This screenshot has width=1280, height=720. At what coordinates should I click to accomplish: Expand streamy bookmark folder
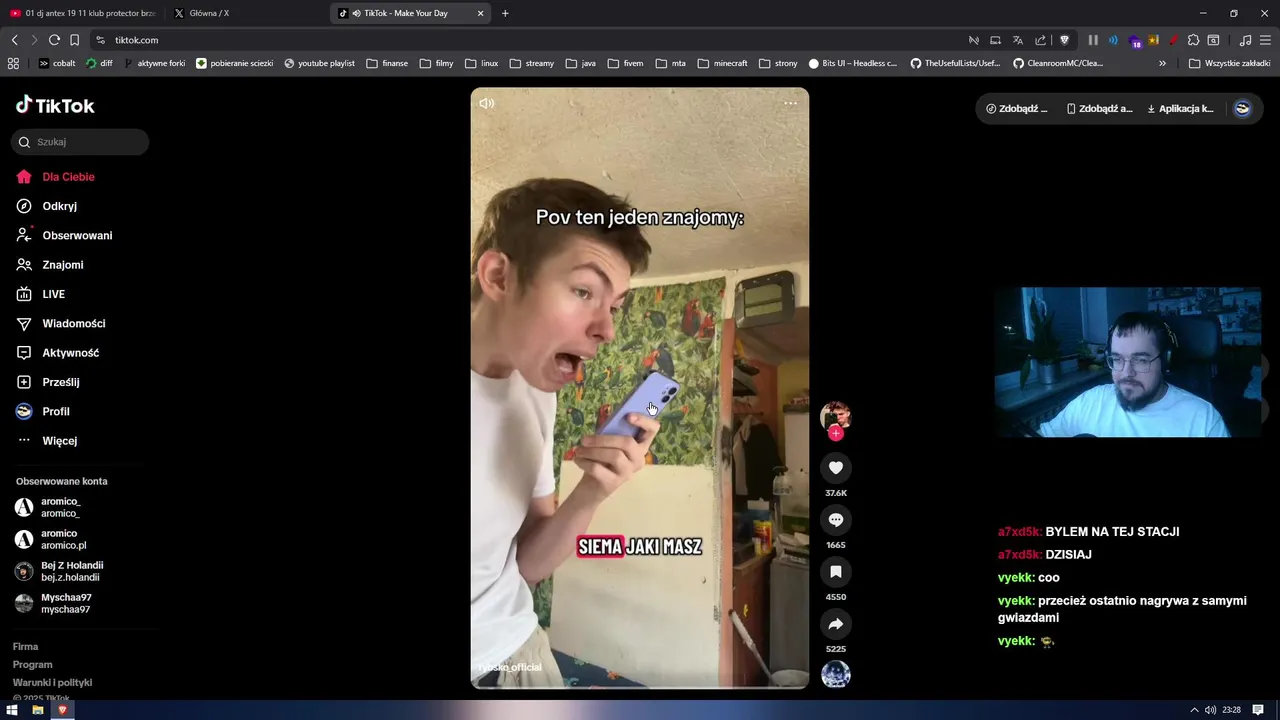(531, 63)
